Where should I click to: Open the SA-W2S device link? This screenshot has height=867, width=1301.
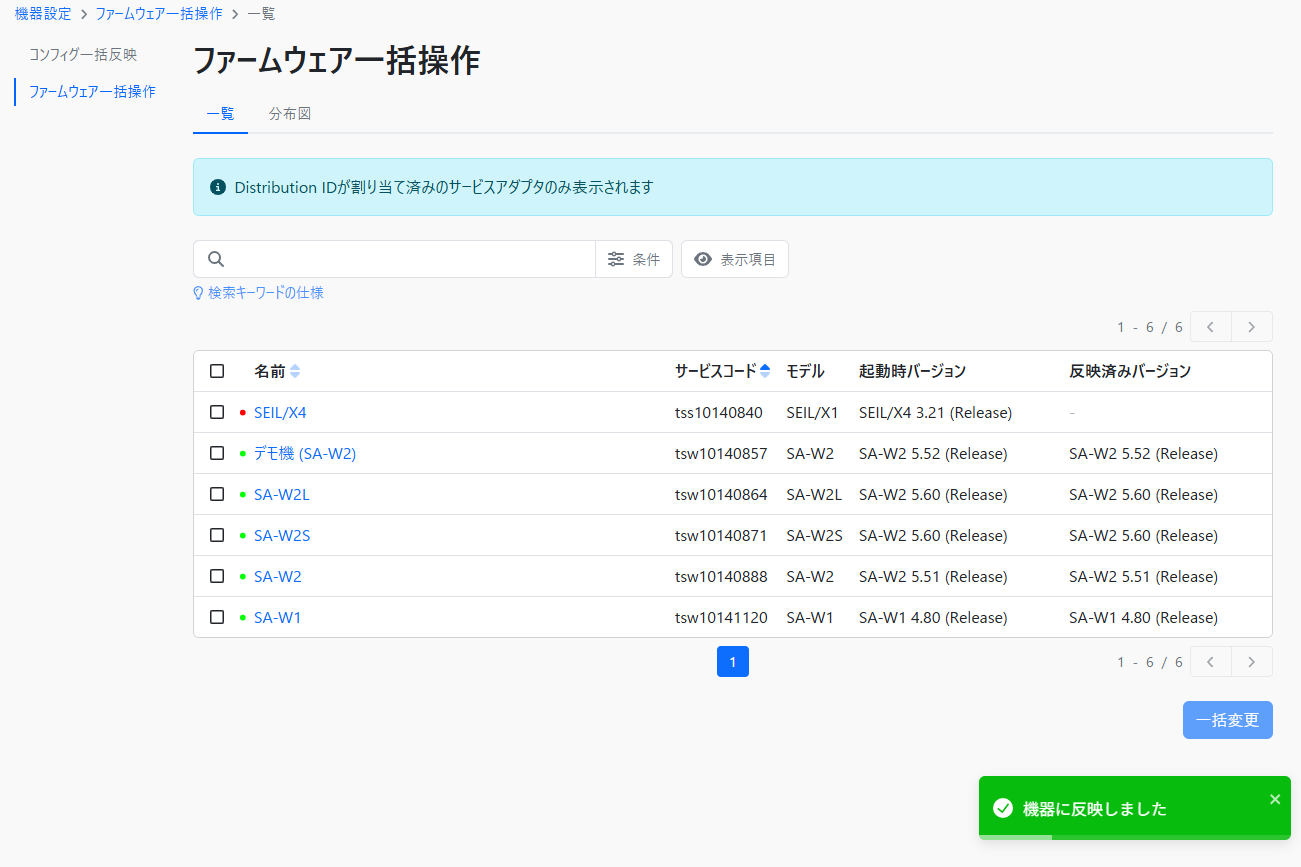pyautogui.click(x=282, y=536)
